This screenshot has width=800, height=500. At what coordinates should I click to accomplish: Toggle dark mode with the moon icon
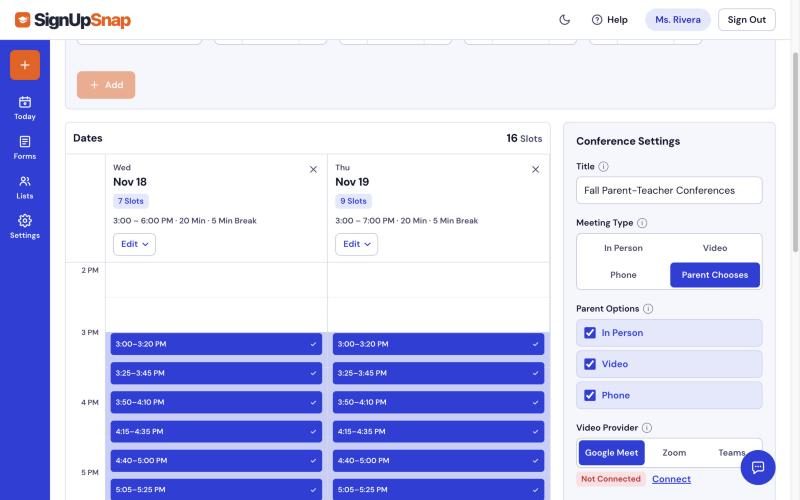564,20
